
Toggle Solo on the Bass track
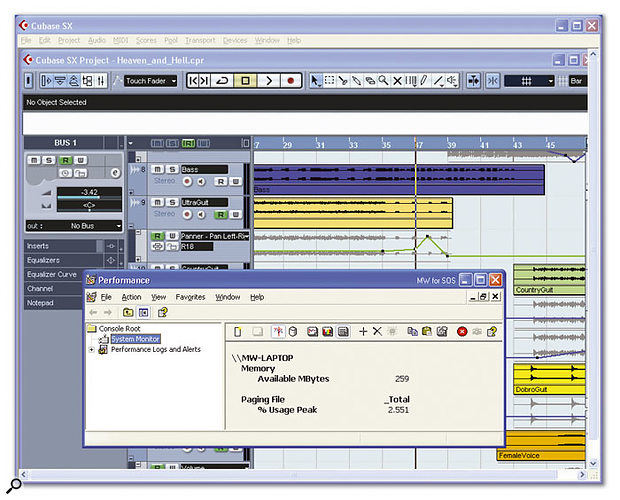172,169
